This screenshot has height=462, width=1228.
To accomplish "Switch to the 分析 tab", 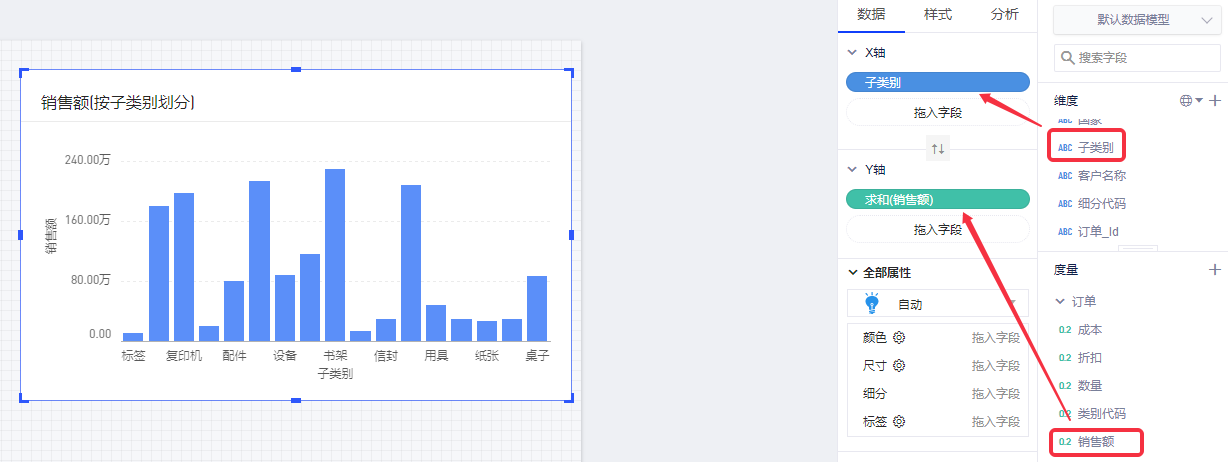I will [x=1005, y=14].
